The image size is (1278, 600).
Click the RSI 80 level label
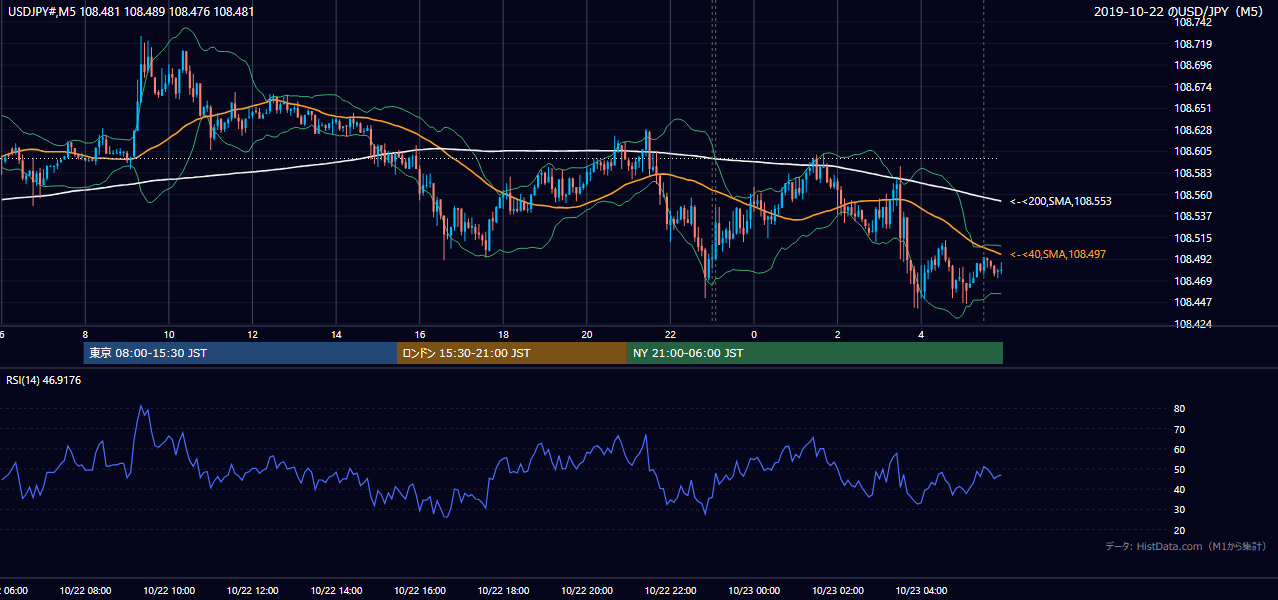1180,409
